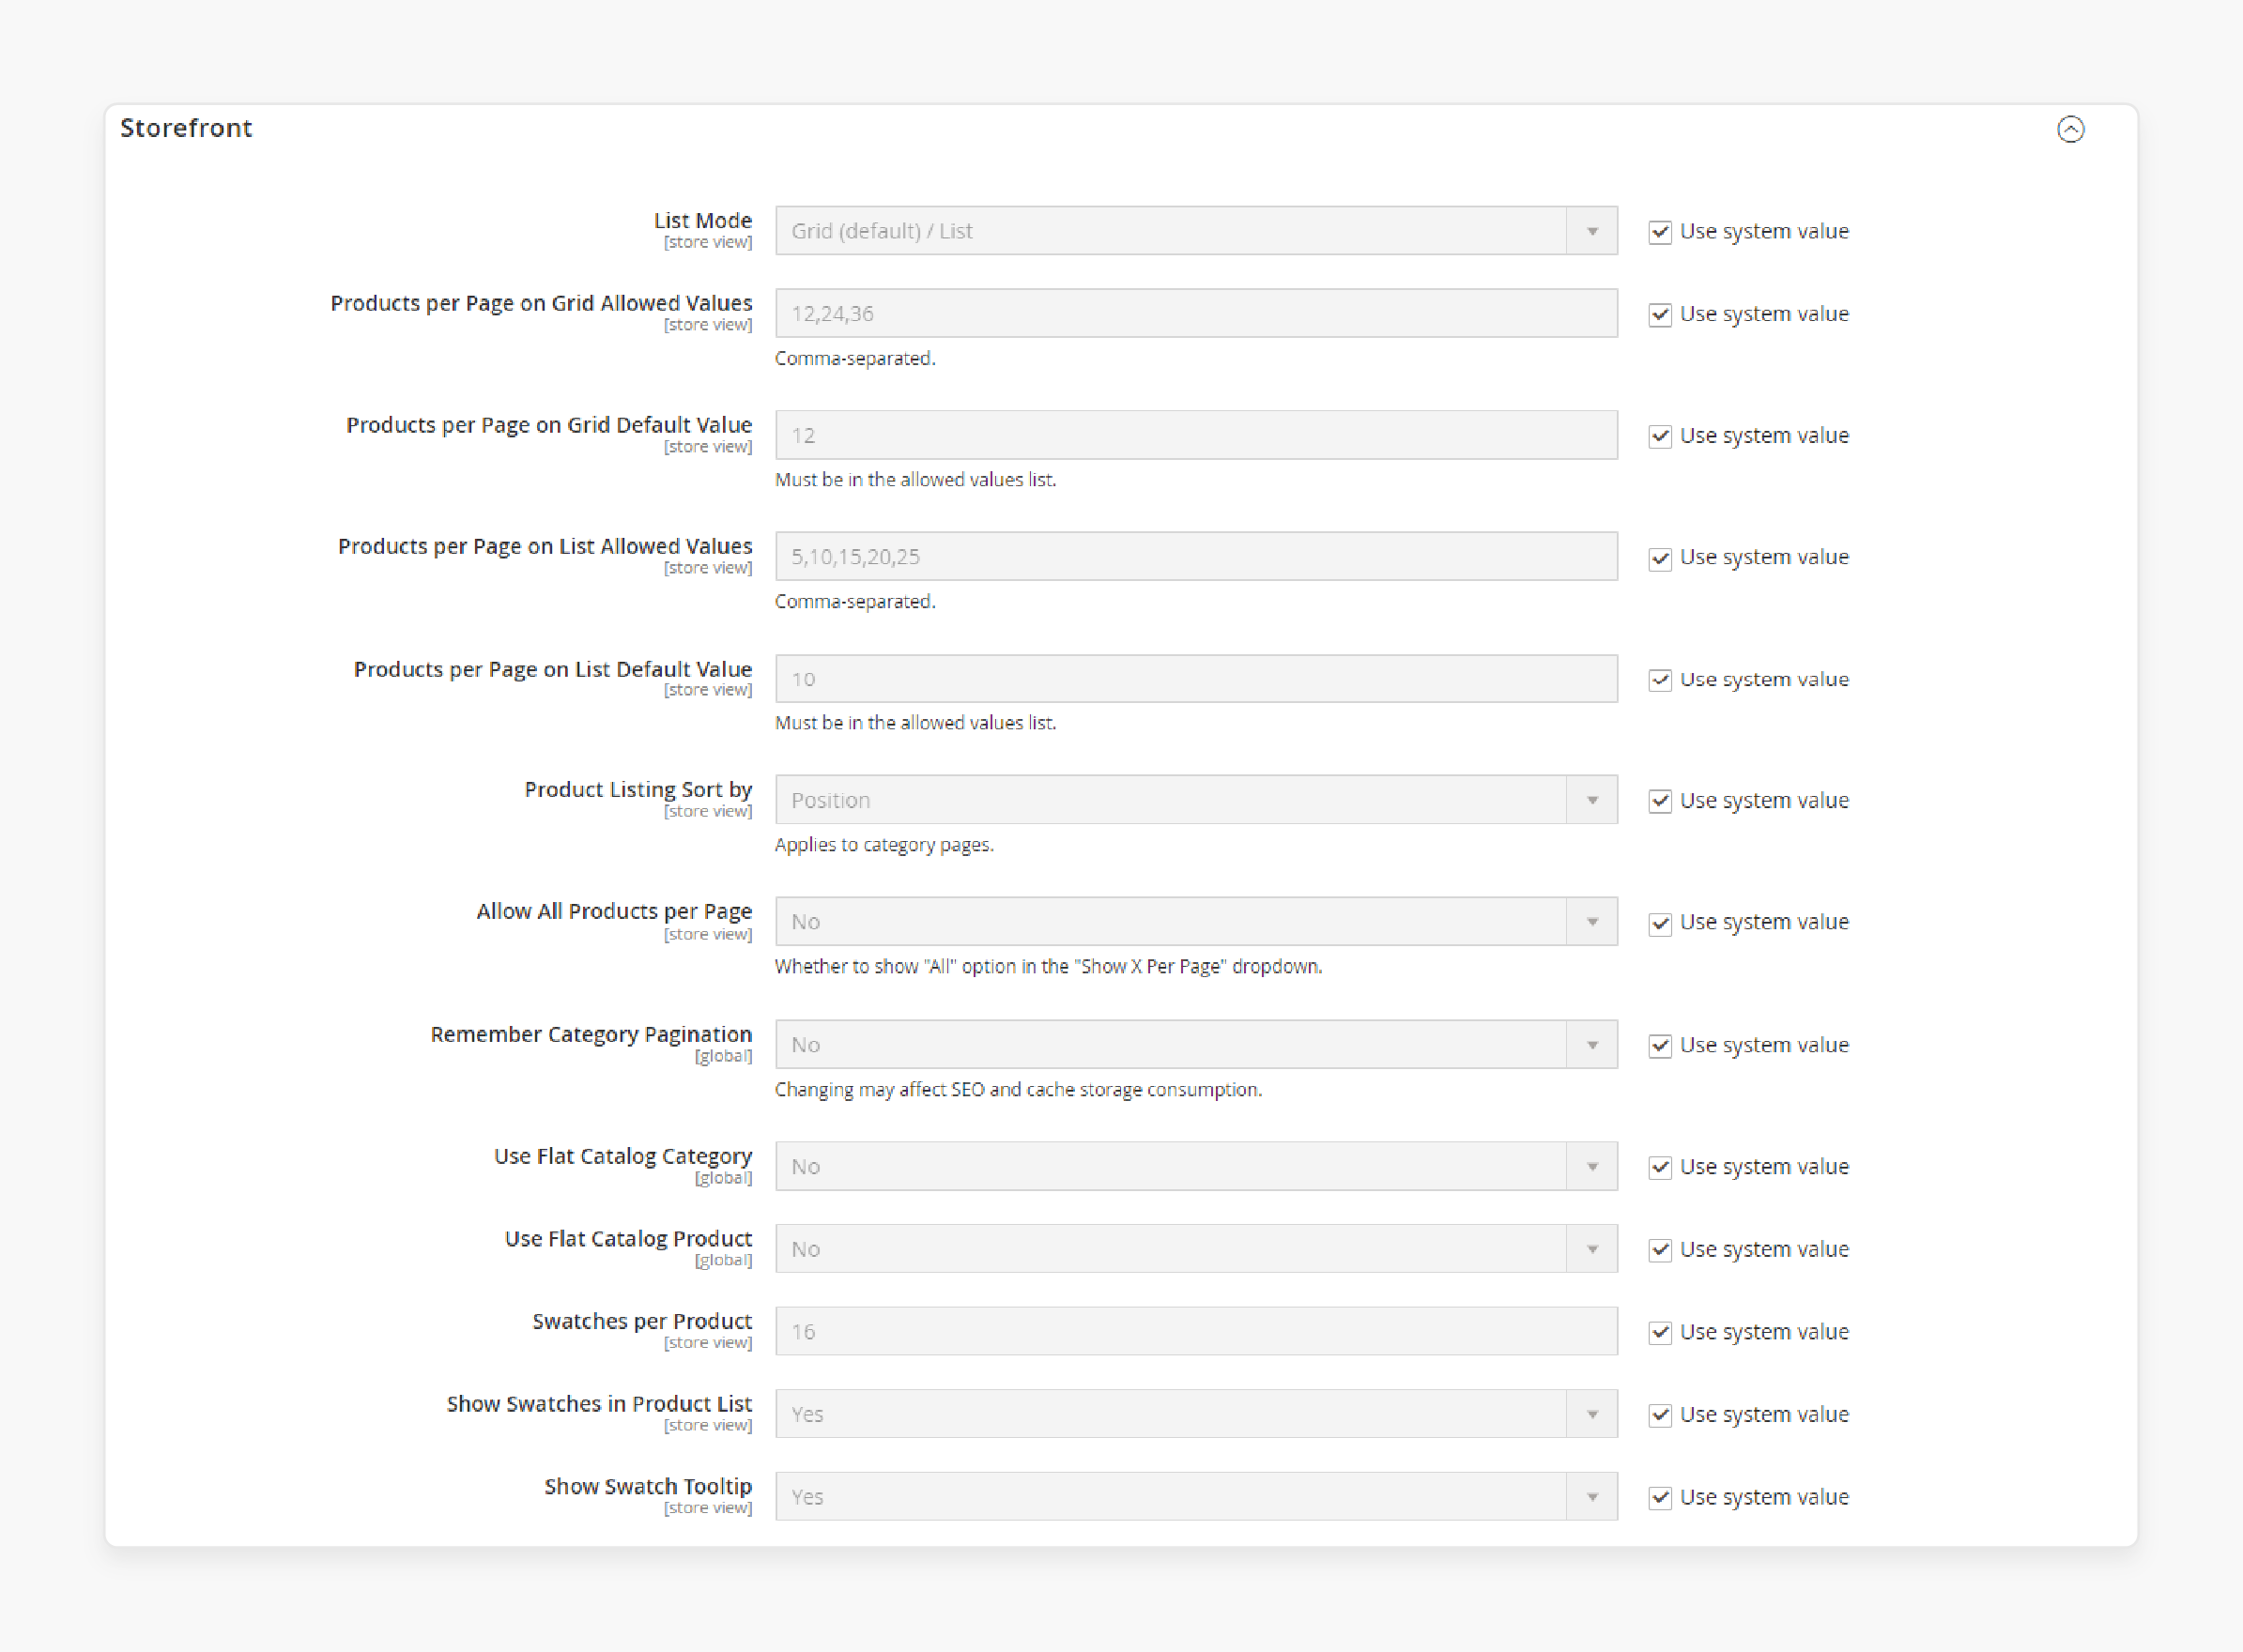Click the List Mode label

(703, 221)
